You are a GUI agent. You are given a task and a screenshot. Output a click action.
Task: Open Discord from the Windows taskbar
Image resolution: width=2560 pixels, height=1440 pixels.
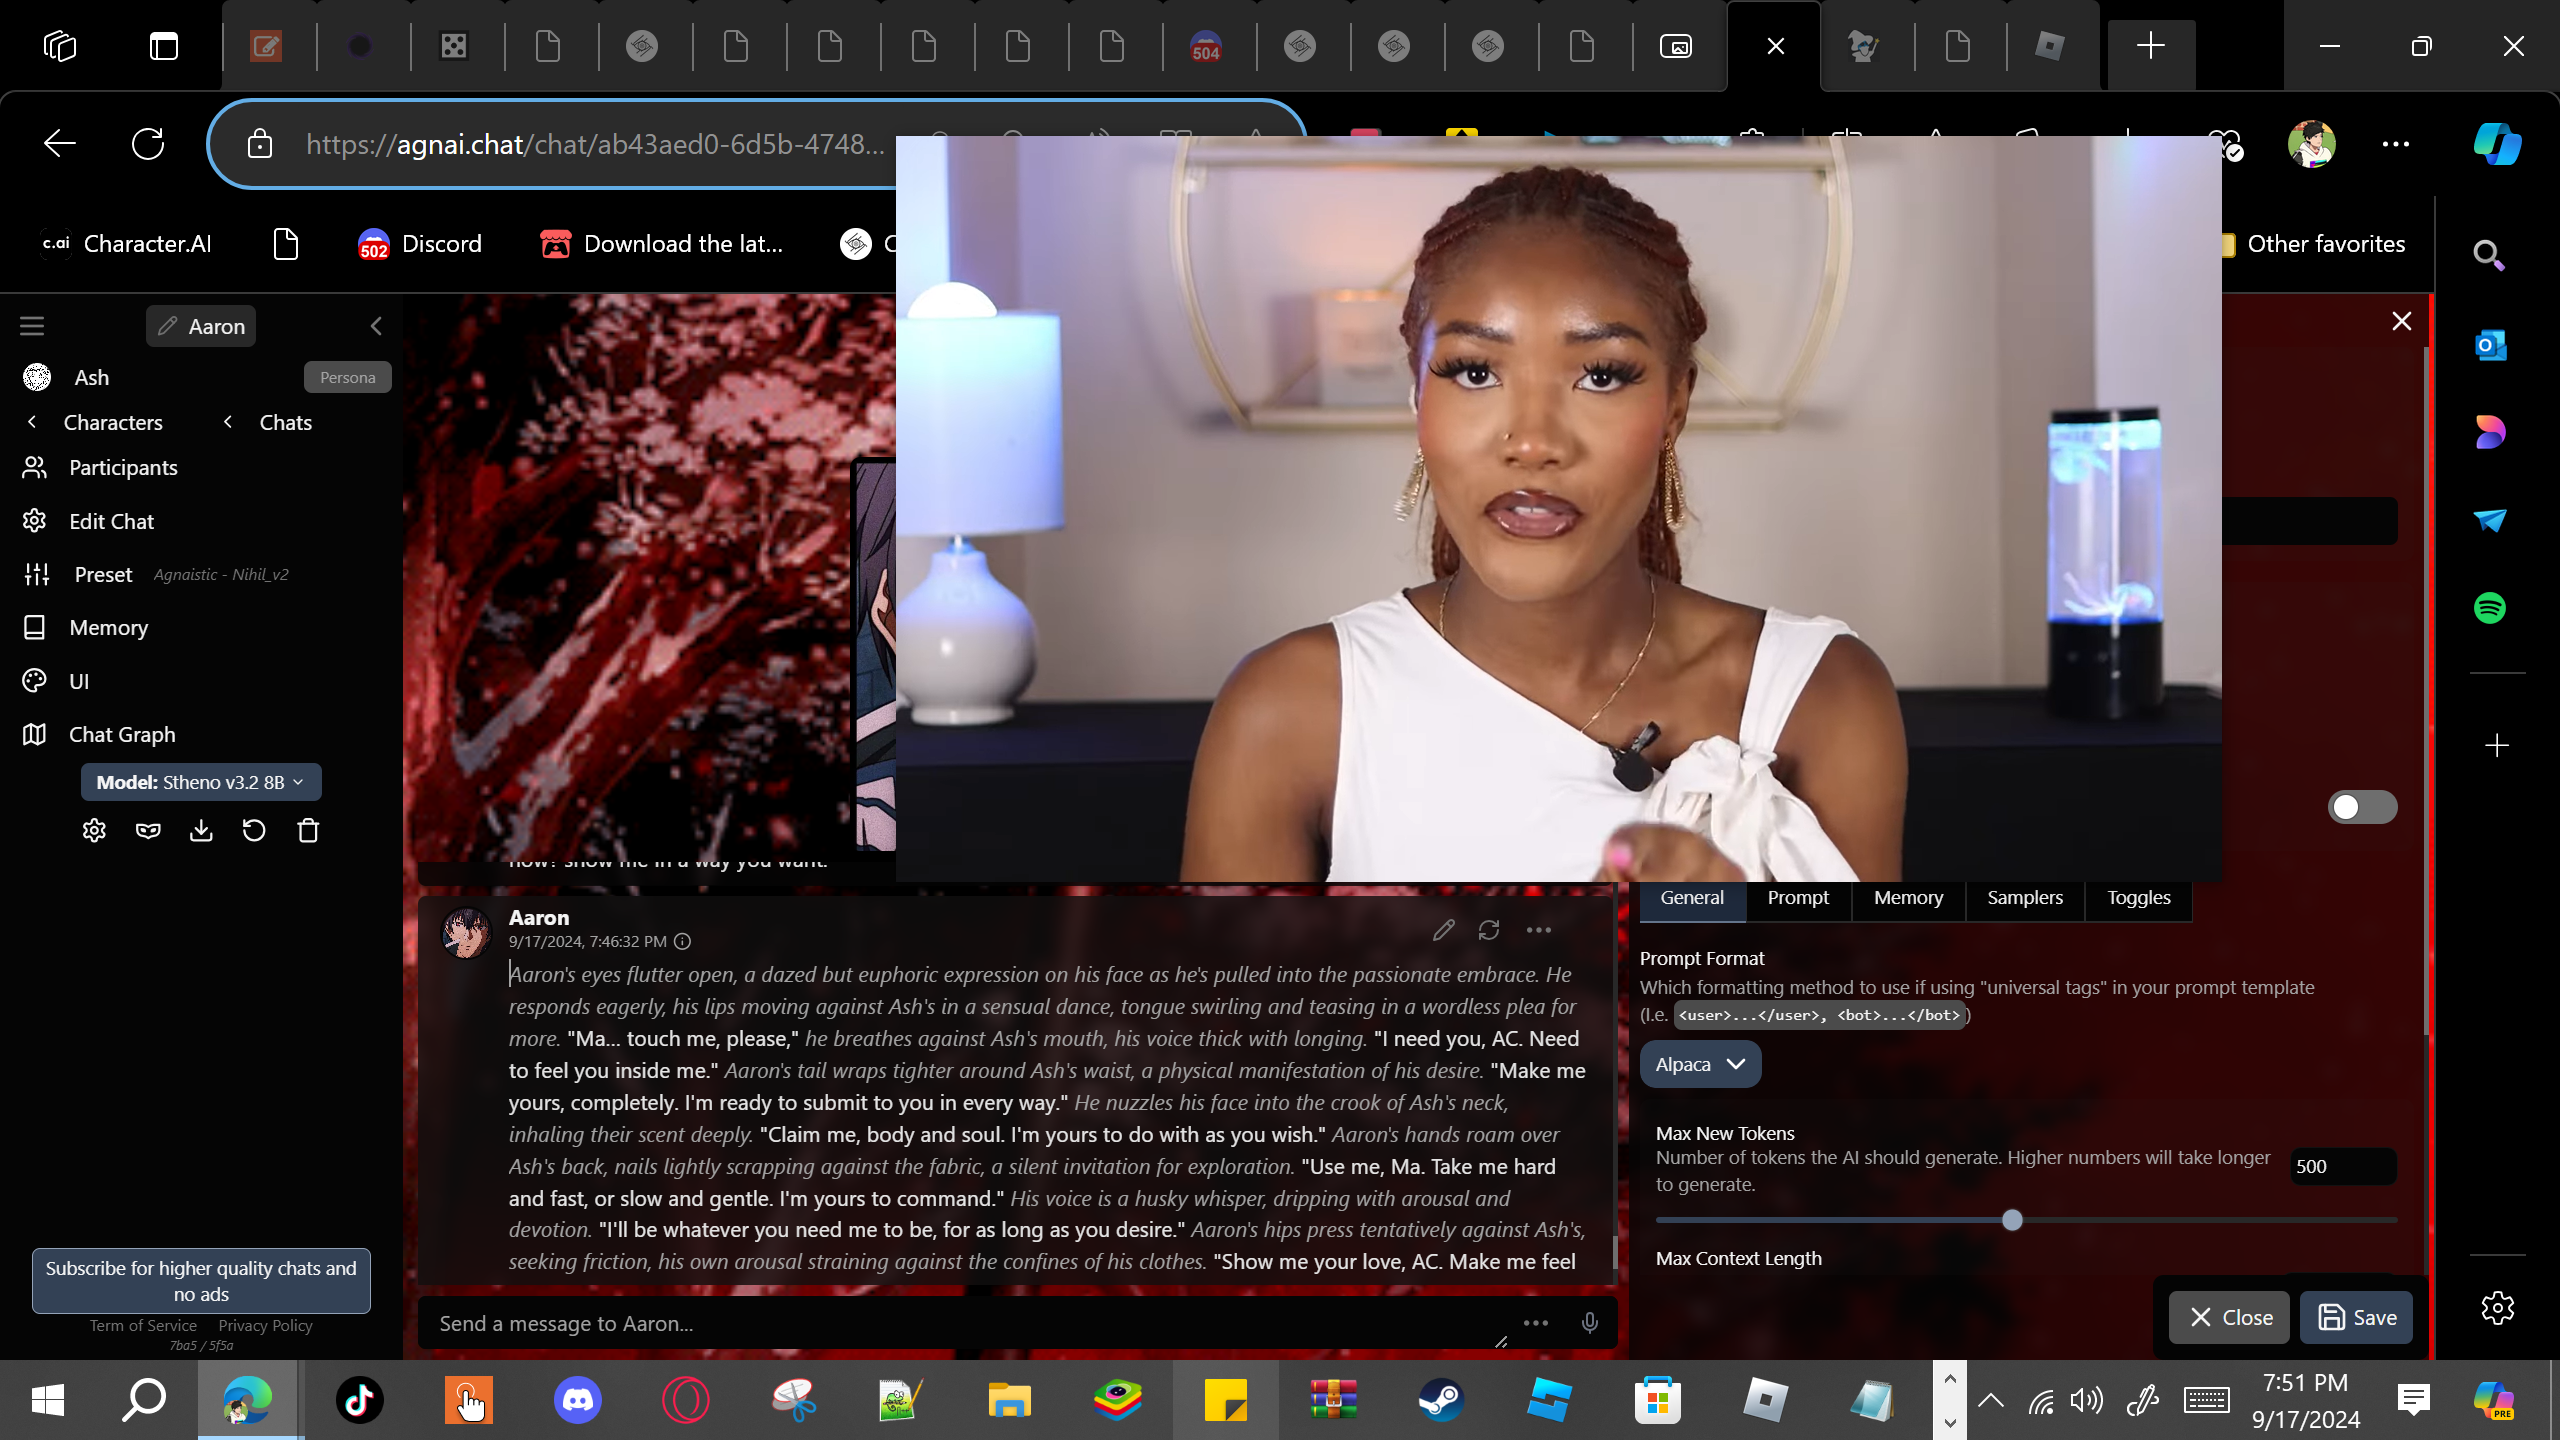coord(577,1400)
